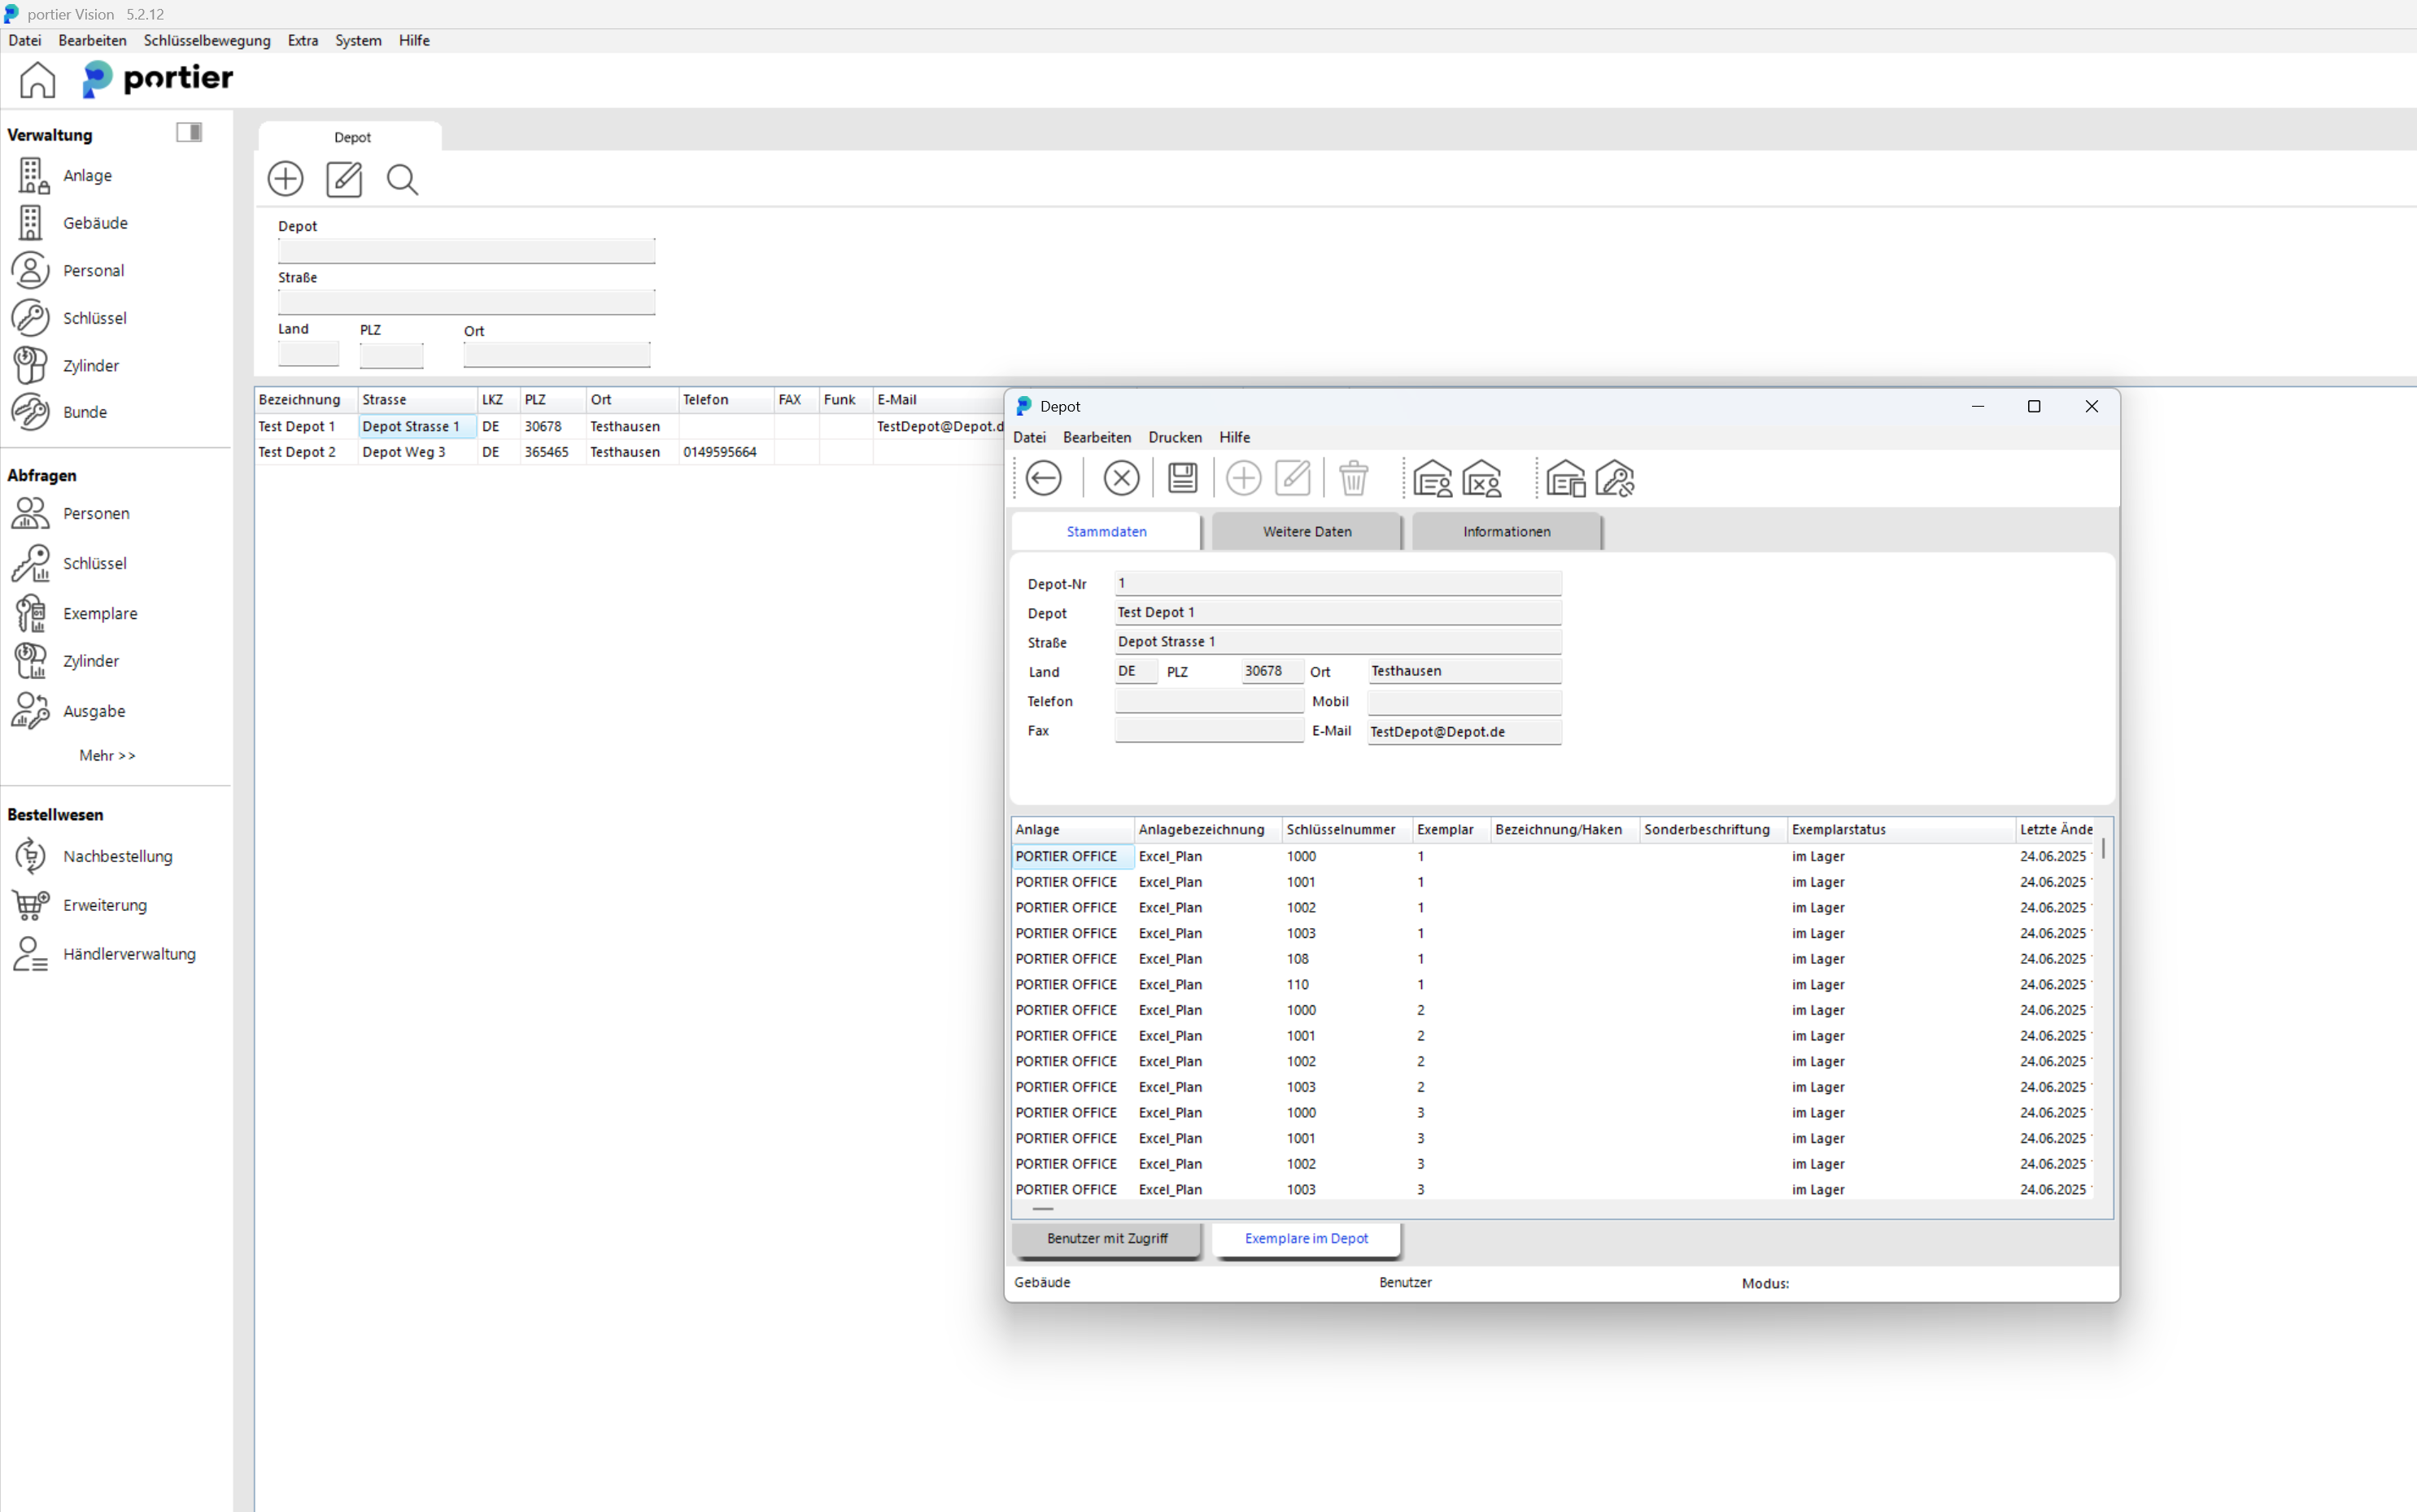2417x1512 pixels.
Task: Click the search magnifier in Depot toolbar
Action: click(x=402, y=180)
